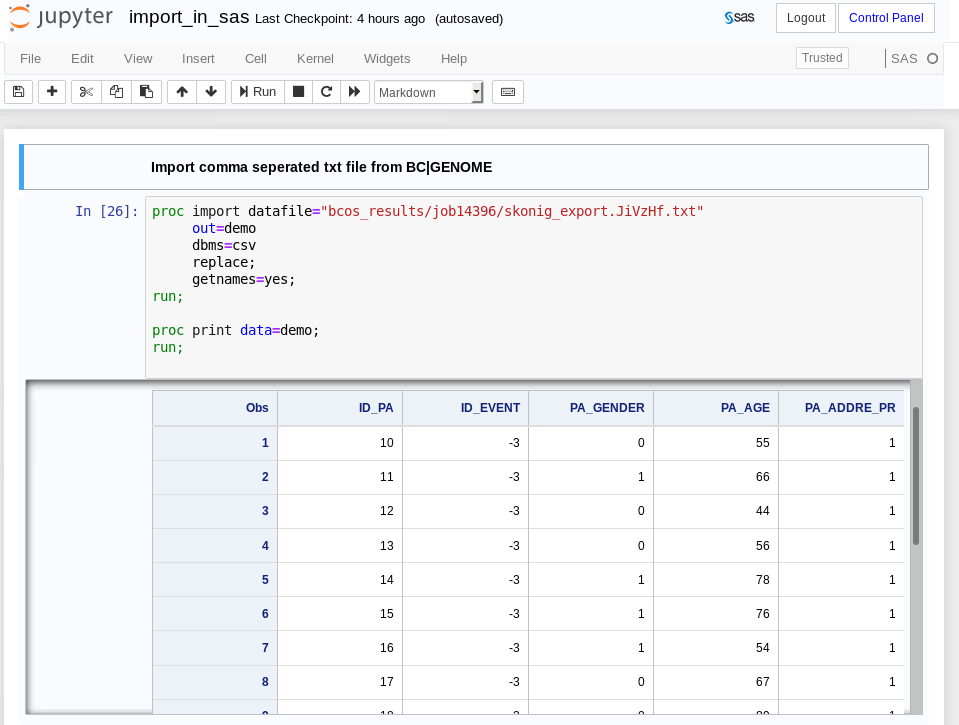Click the PA_ADDRE_PR column header

[842, 408]
